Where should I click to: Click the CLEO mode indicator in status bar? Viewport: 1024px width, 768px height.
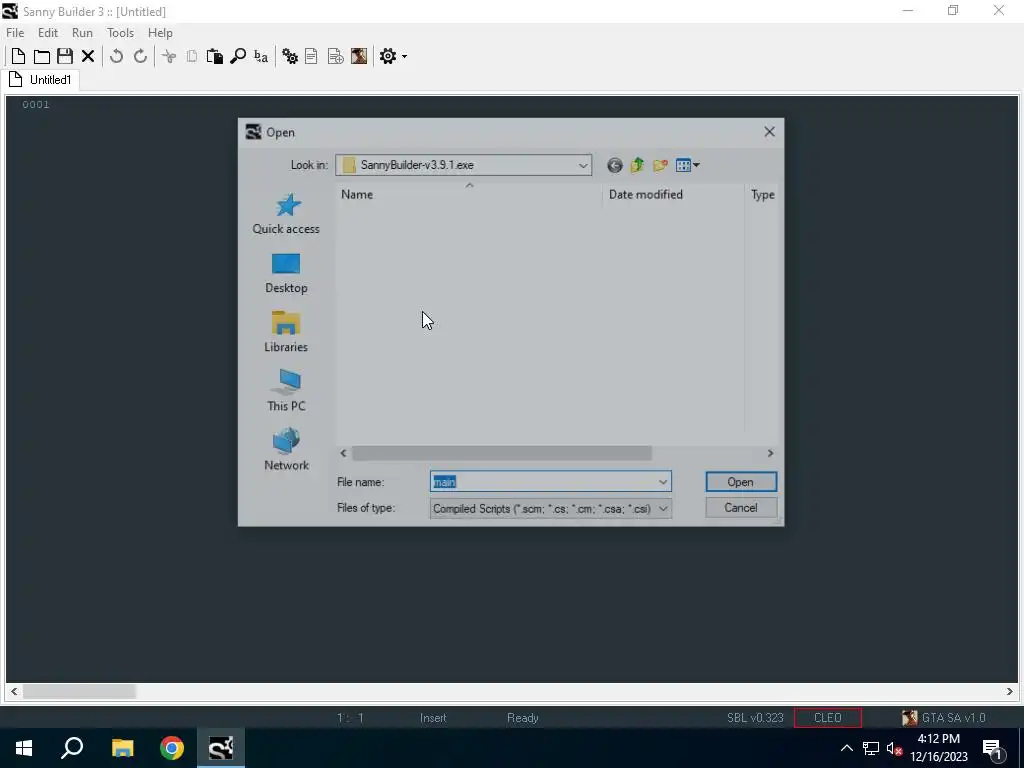click(827, 718)
